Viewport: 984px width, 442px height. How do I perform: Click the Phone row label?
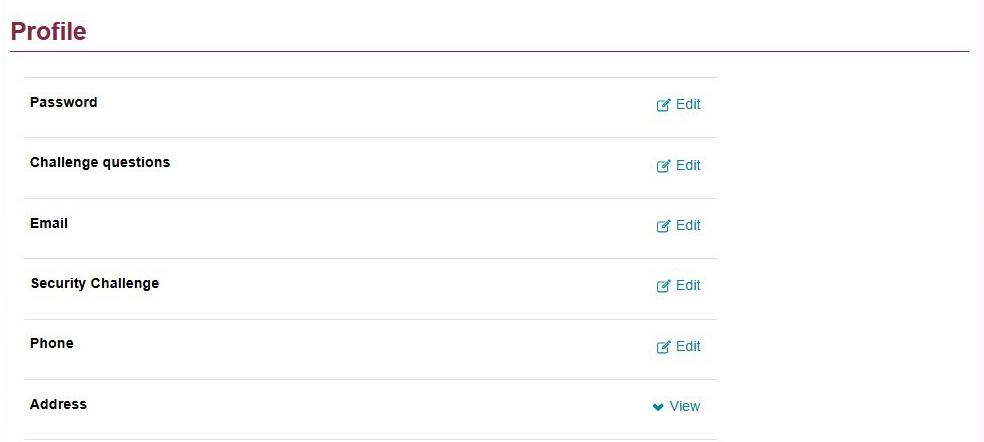52,343
